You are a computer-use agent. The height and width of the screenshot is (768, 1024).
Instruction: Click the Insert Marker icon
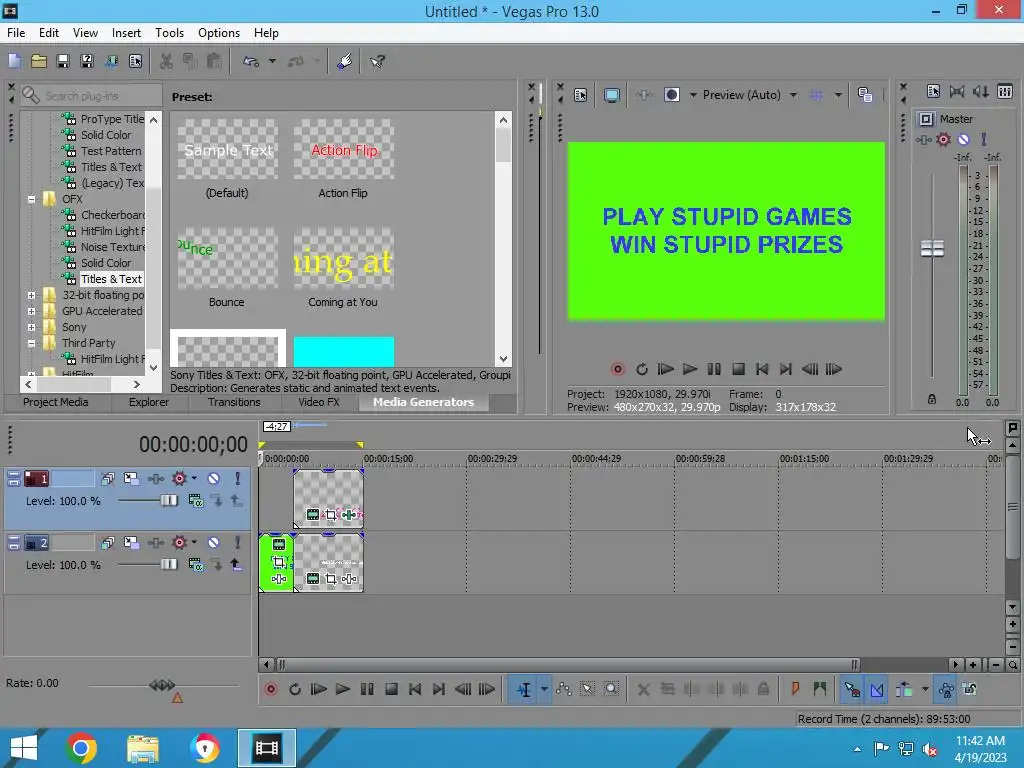click(x=795, y=689)
